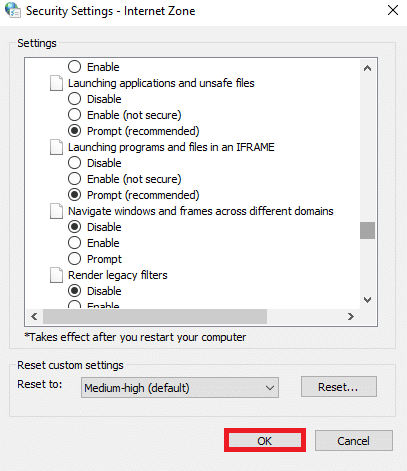The width and height of the screenshot is (407, 471).
Task: Close the Security Settings dialog
Action: 393,10
